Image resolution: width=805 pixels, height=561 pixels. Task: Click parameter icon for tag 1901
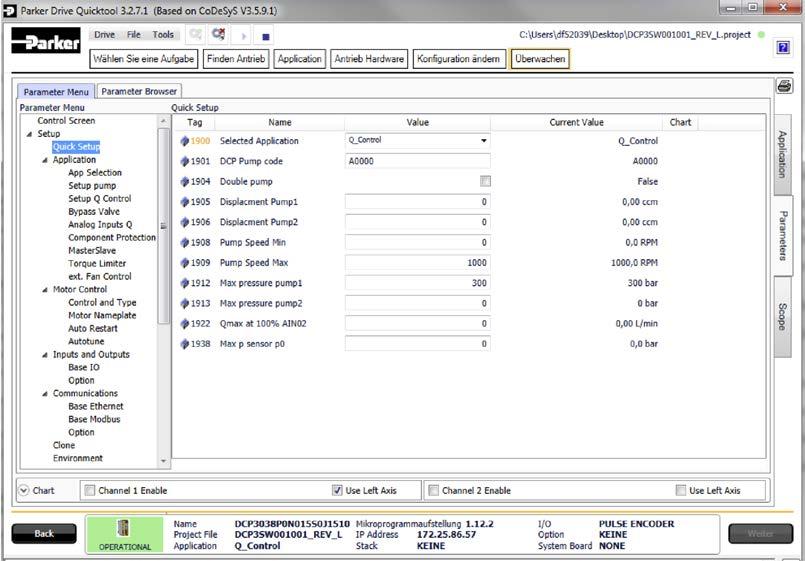click(184, 161)
